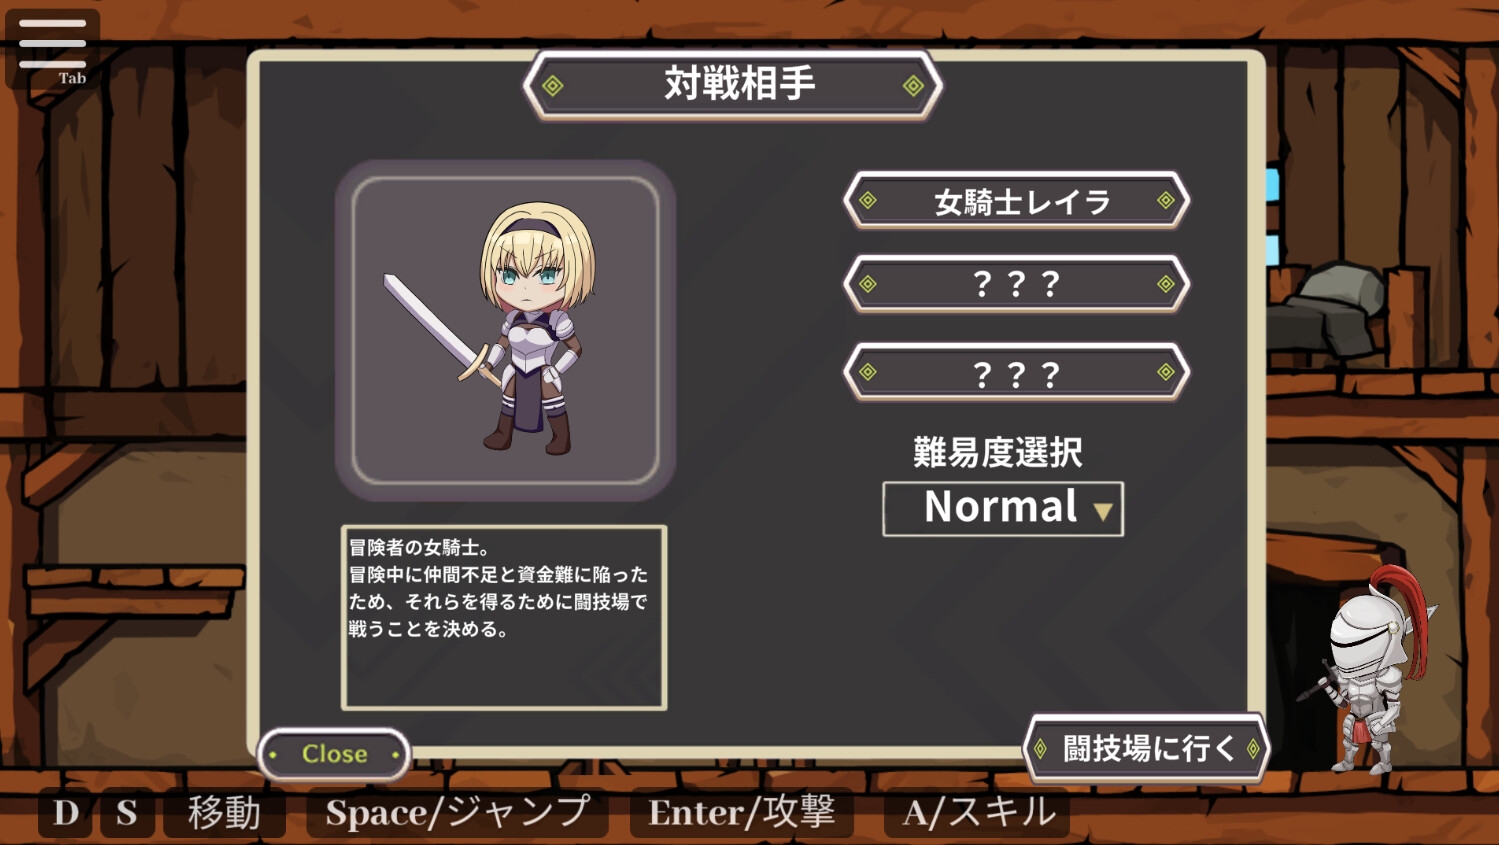Click the armored knight player character
Screen dimensions: 1499x845
tap(1368, 672)
